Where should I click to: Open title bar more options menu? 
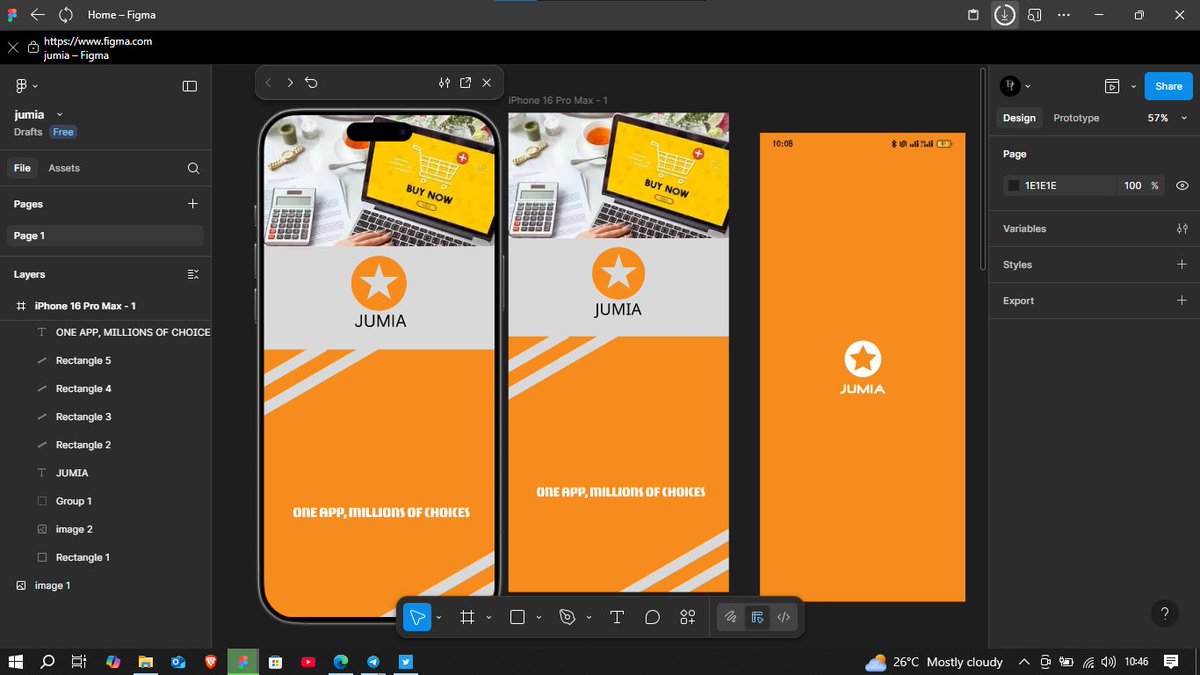[x=1064, y=15]
